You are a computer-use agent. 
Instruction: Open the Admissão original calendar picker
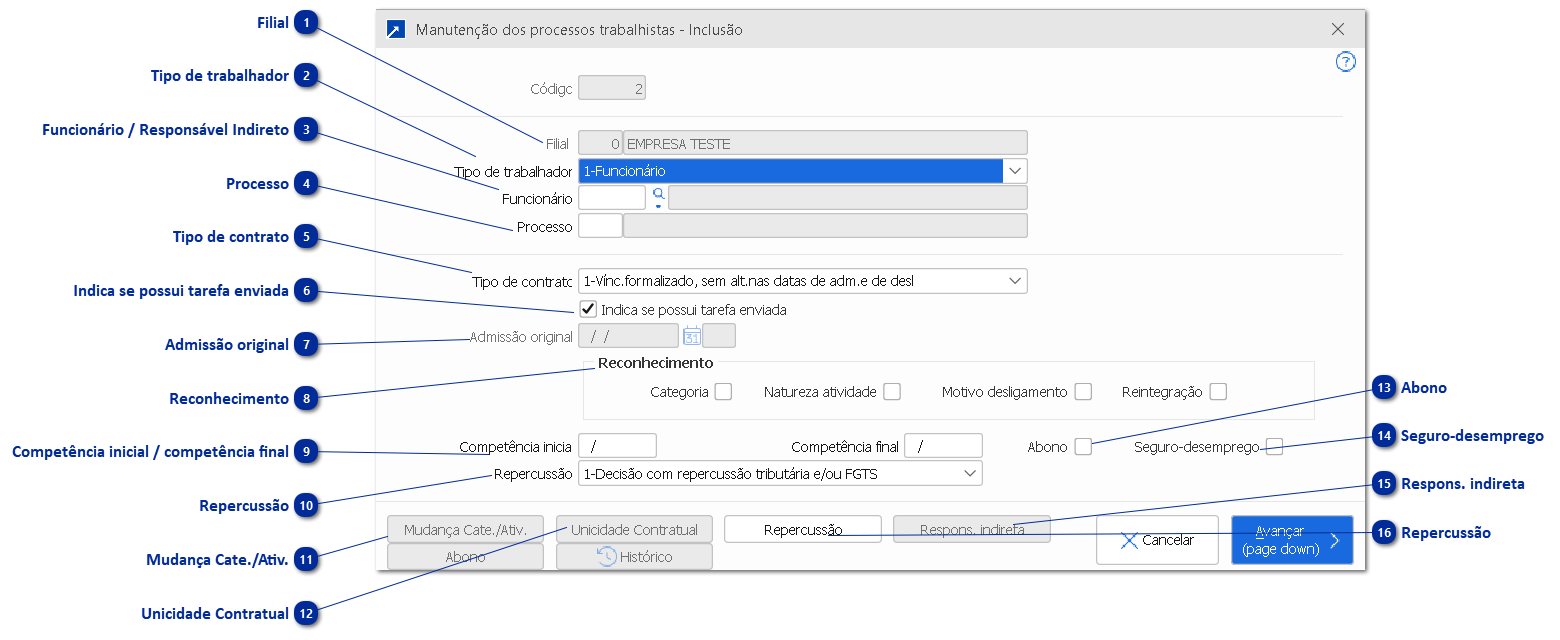[691, 336]
